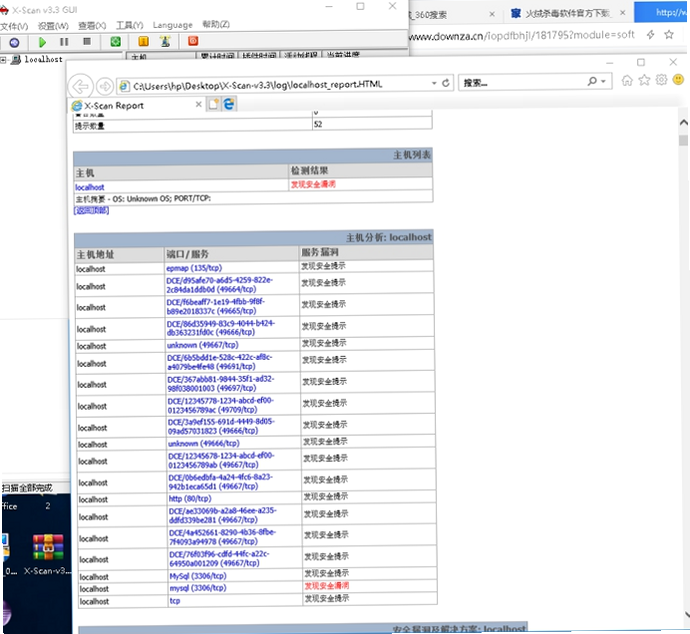Image resolution: width=690 pixels, height=634 pixels.
Task: Select localhost in the X-Scan host tree
Action: click(43, 59)
